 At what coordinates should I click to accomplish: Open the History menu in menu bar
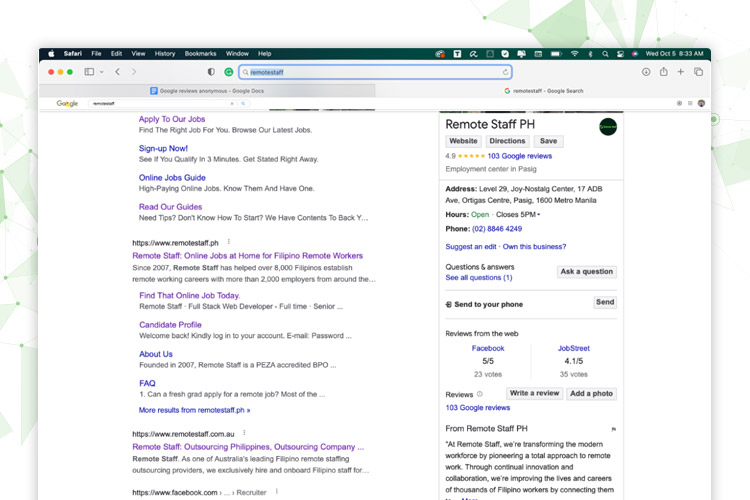pyautogui.click(x=165, y=54)
